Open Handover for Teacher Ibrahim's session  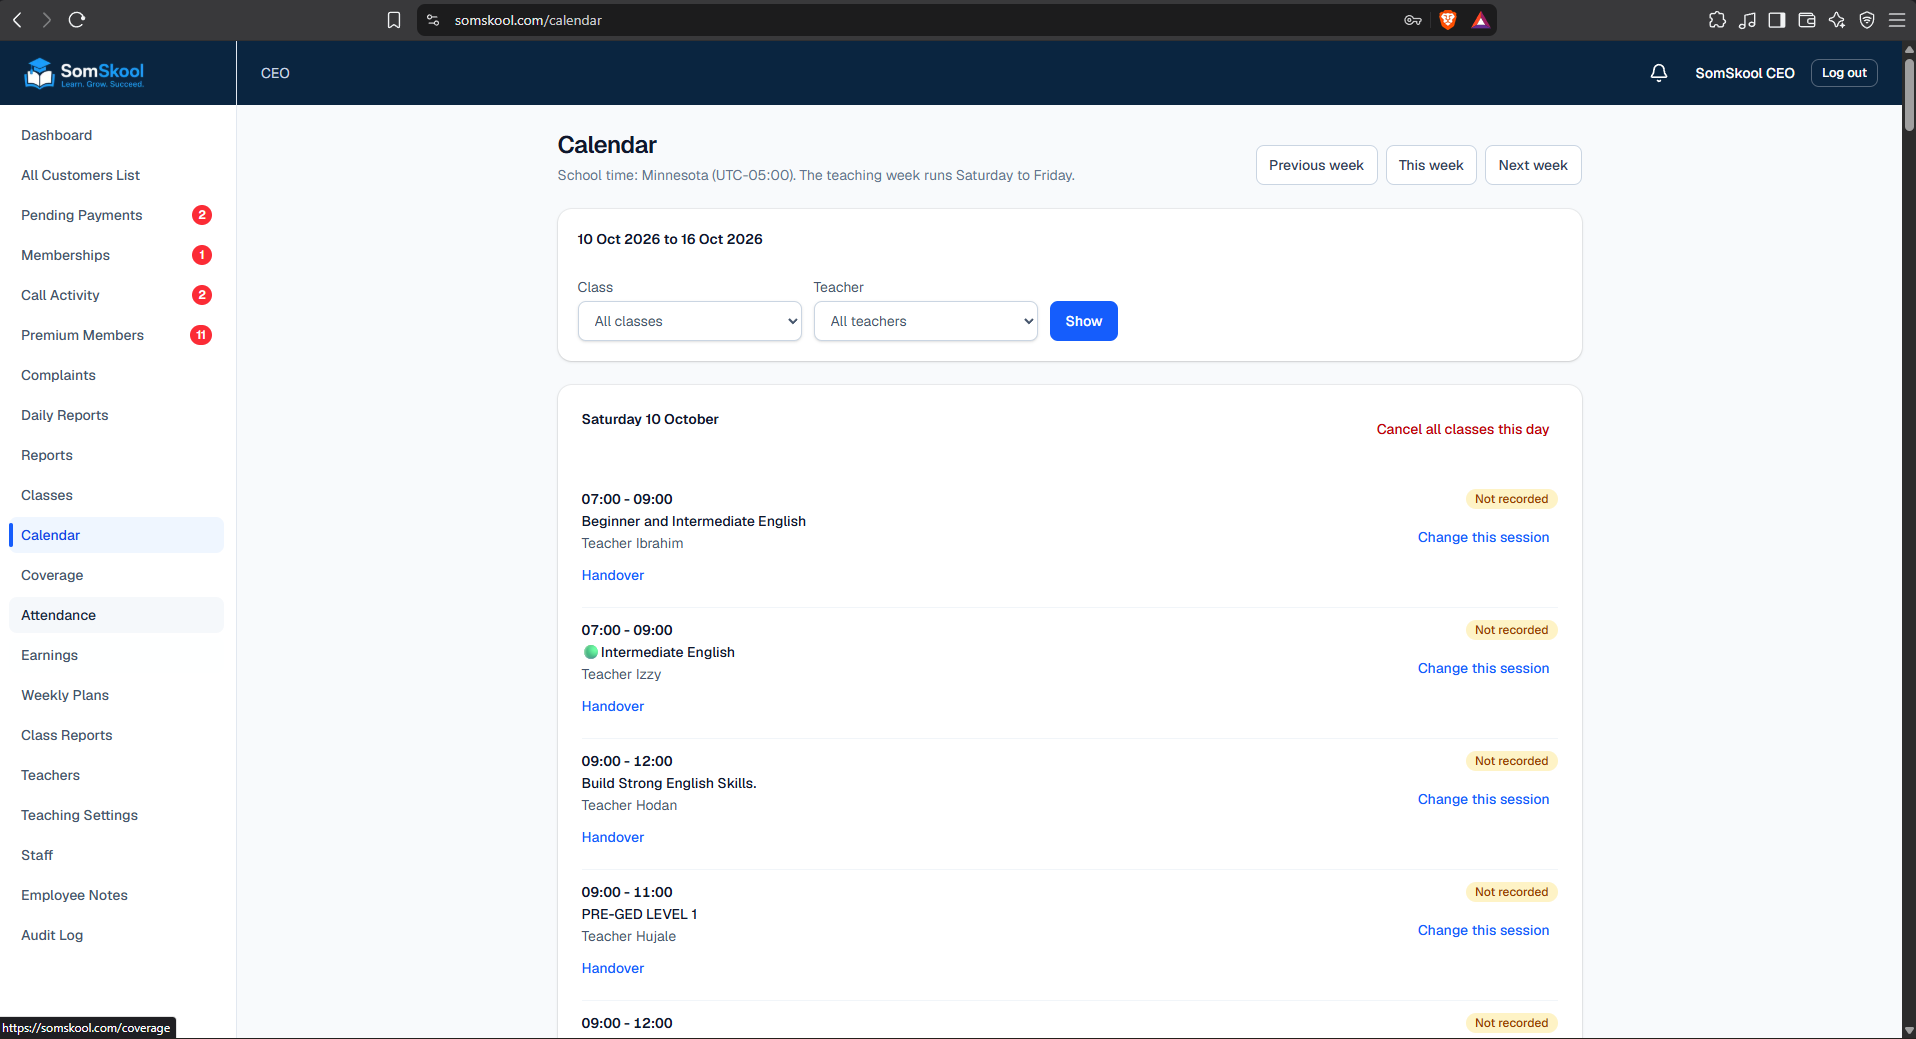613,575
